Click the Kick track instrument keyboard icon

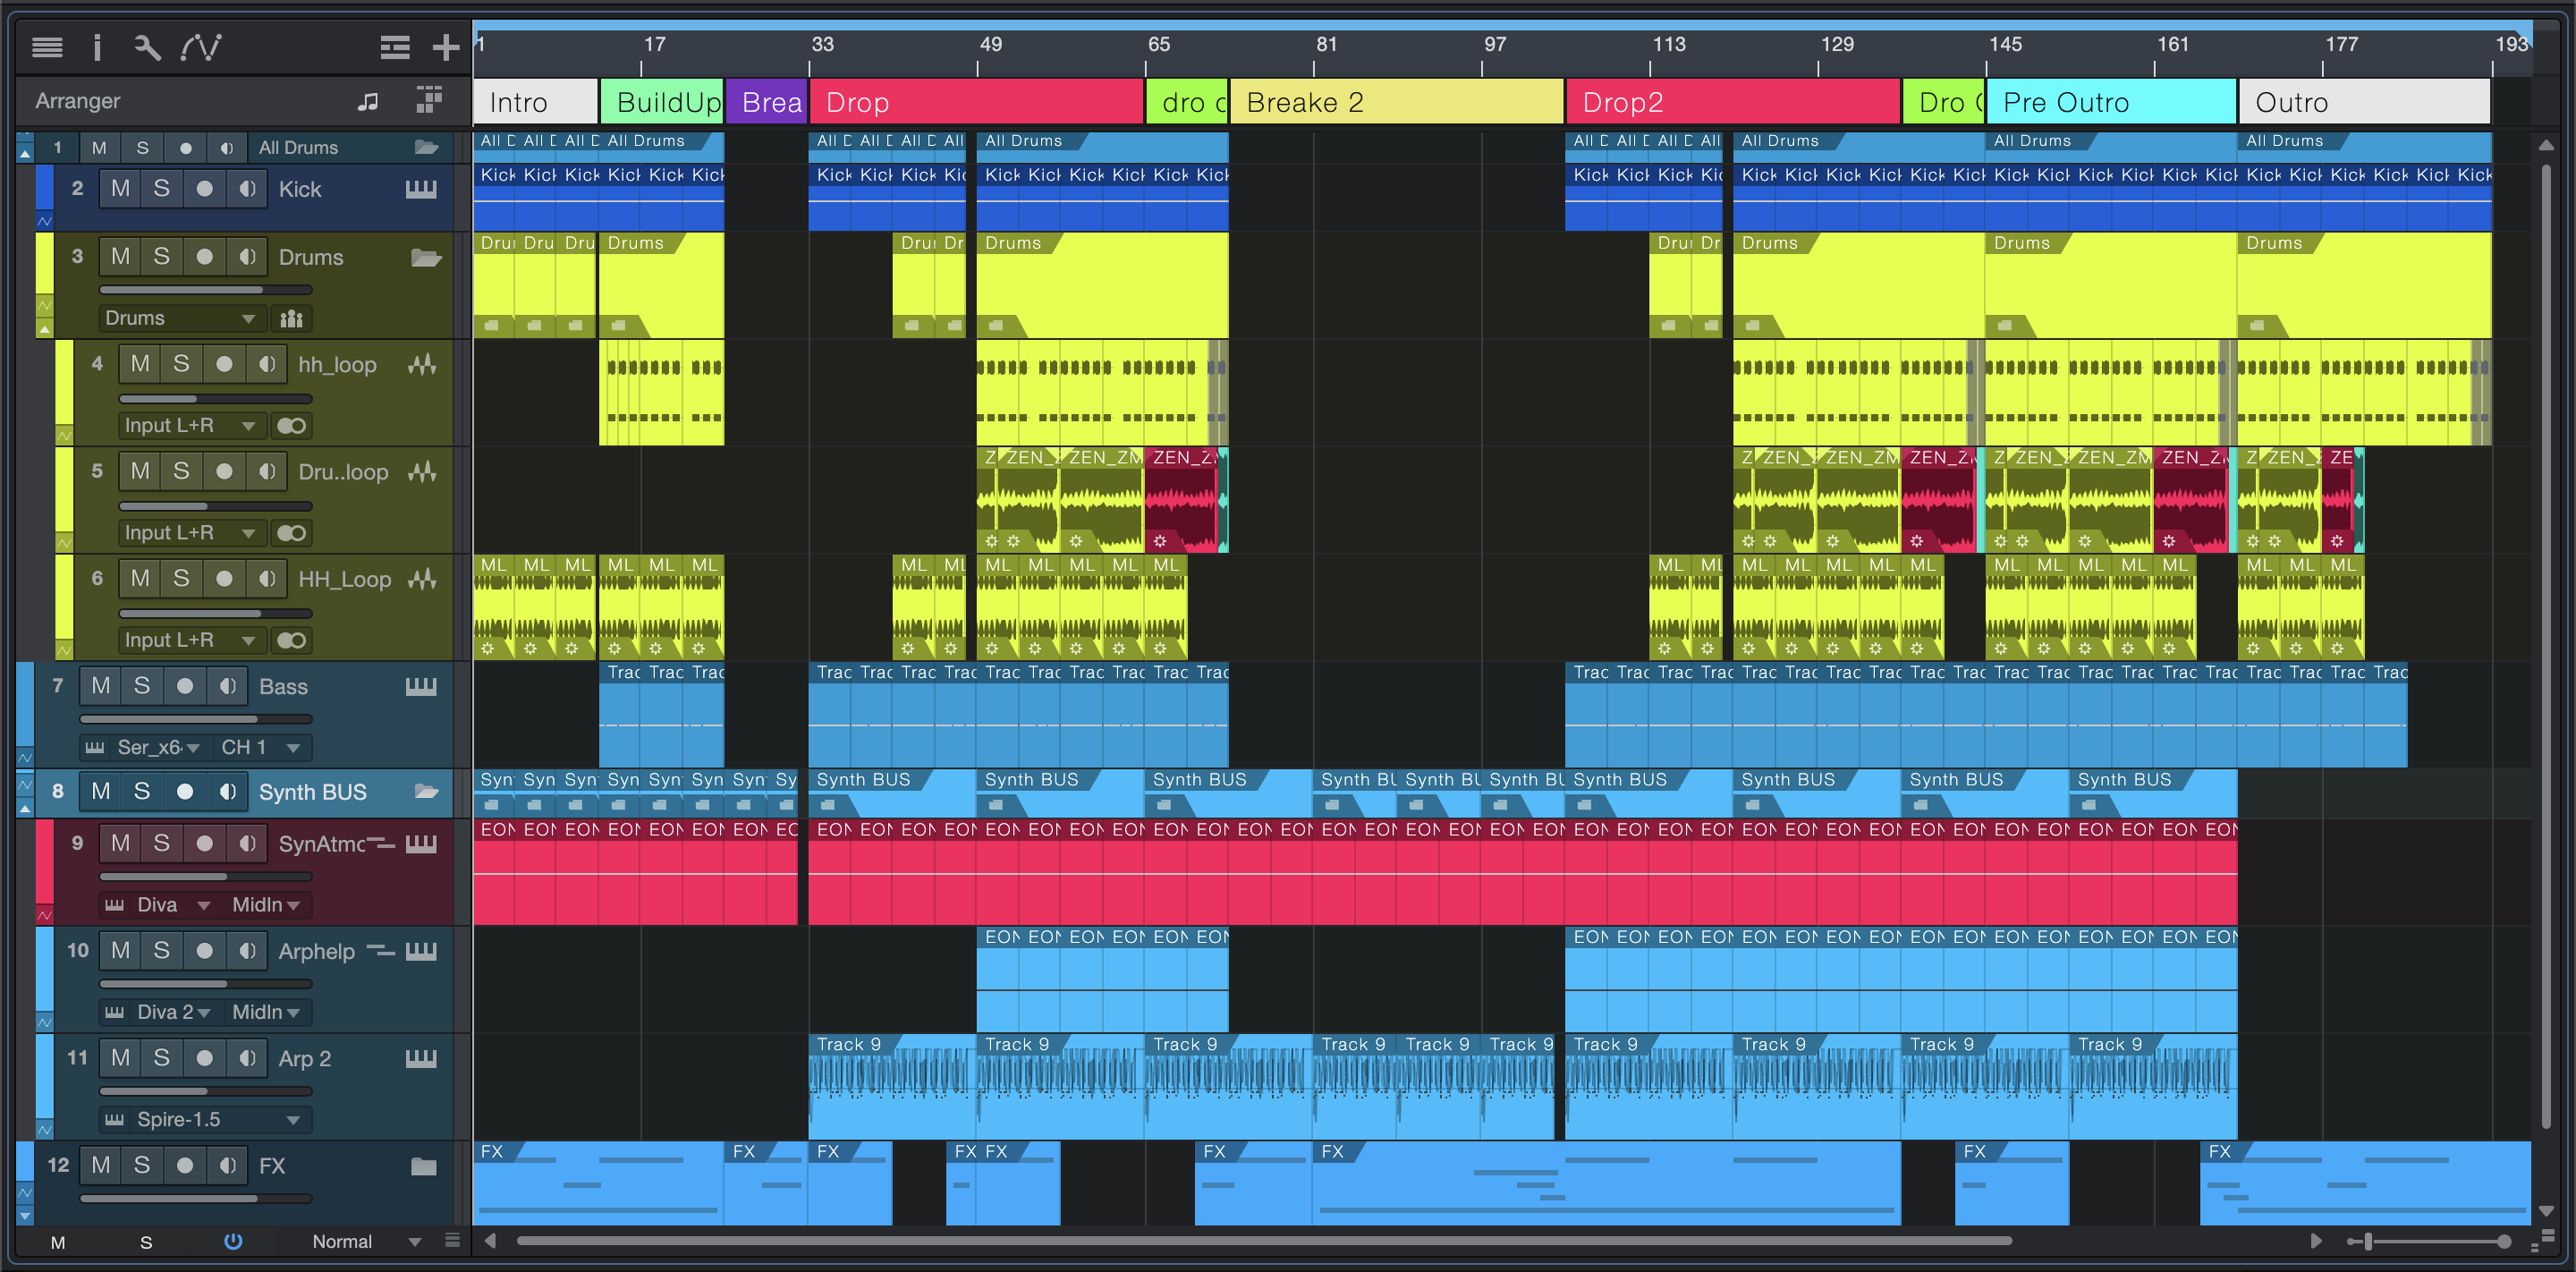pos(421,189)
